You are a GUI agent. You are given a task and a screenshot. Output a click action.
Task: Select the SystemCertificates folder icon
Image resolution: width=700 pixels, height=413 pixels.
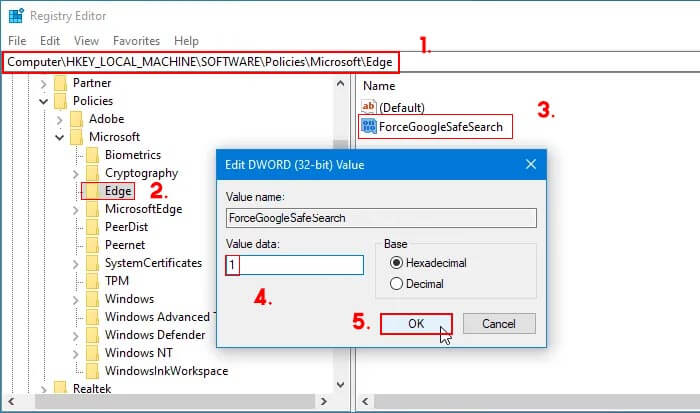click(x=92, y=263)
